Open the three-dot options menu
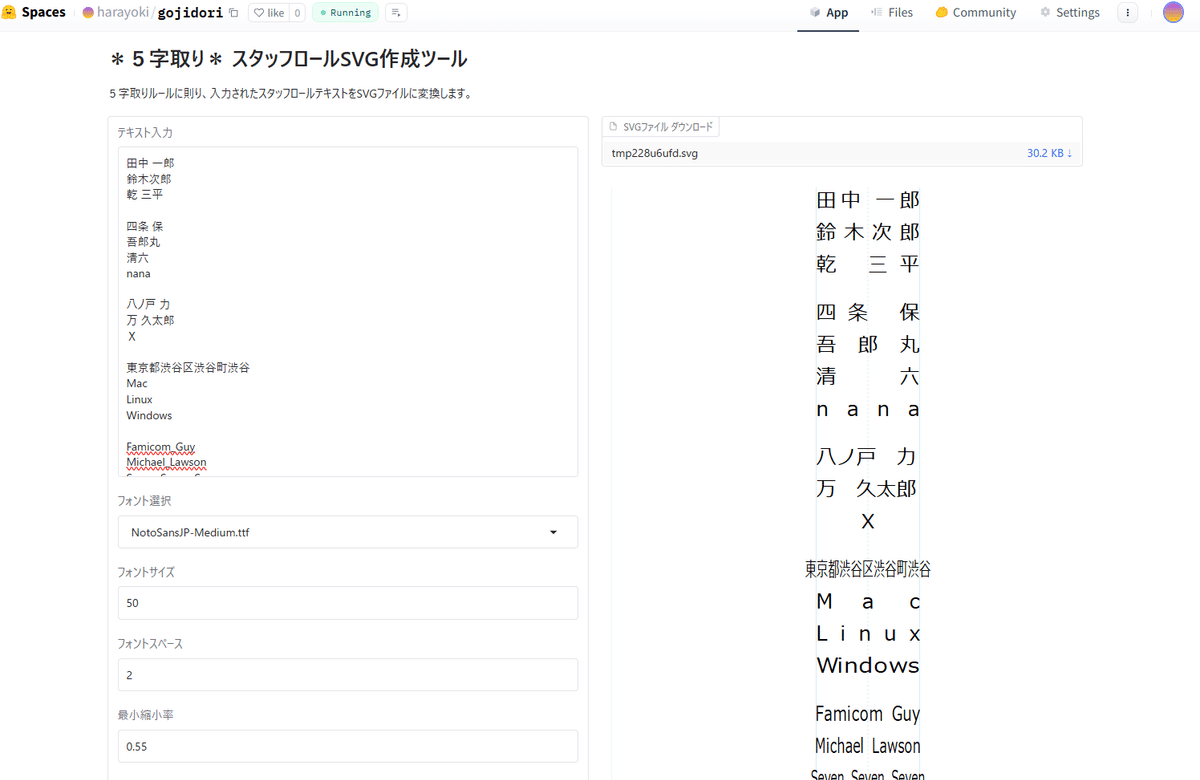The image size is (1200, 780). [x=1127, y=12]
